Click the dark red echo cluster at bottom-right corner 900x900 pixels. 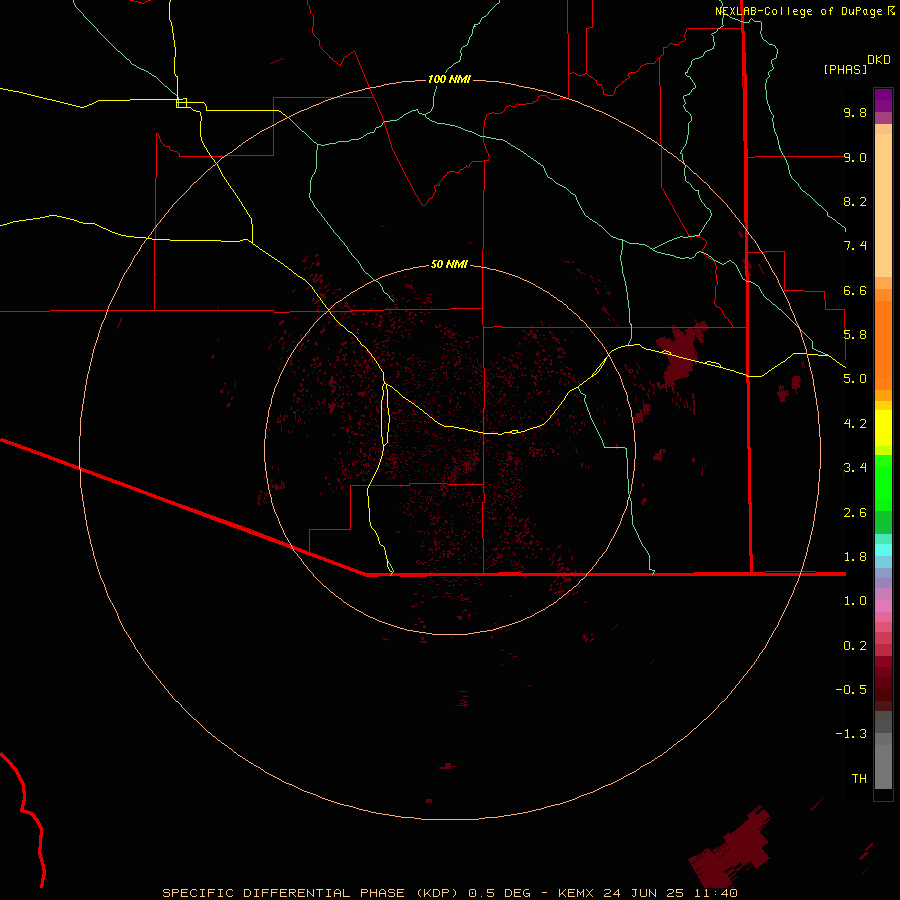(x=730, y=849)
